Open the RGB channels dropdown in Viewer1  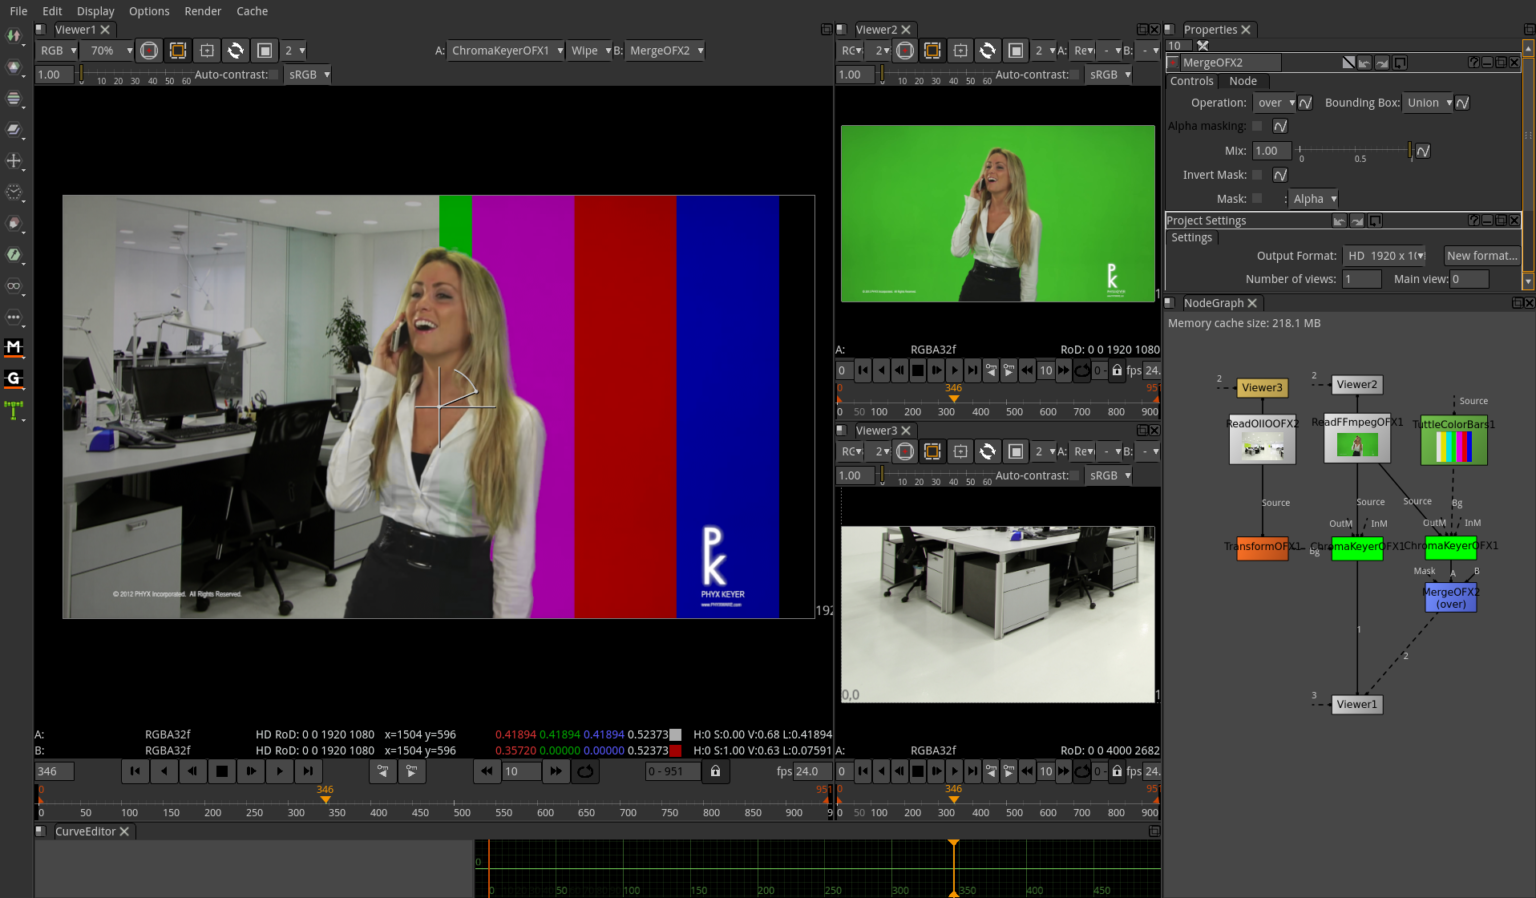point(56,50)
